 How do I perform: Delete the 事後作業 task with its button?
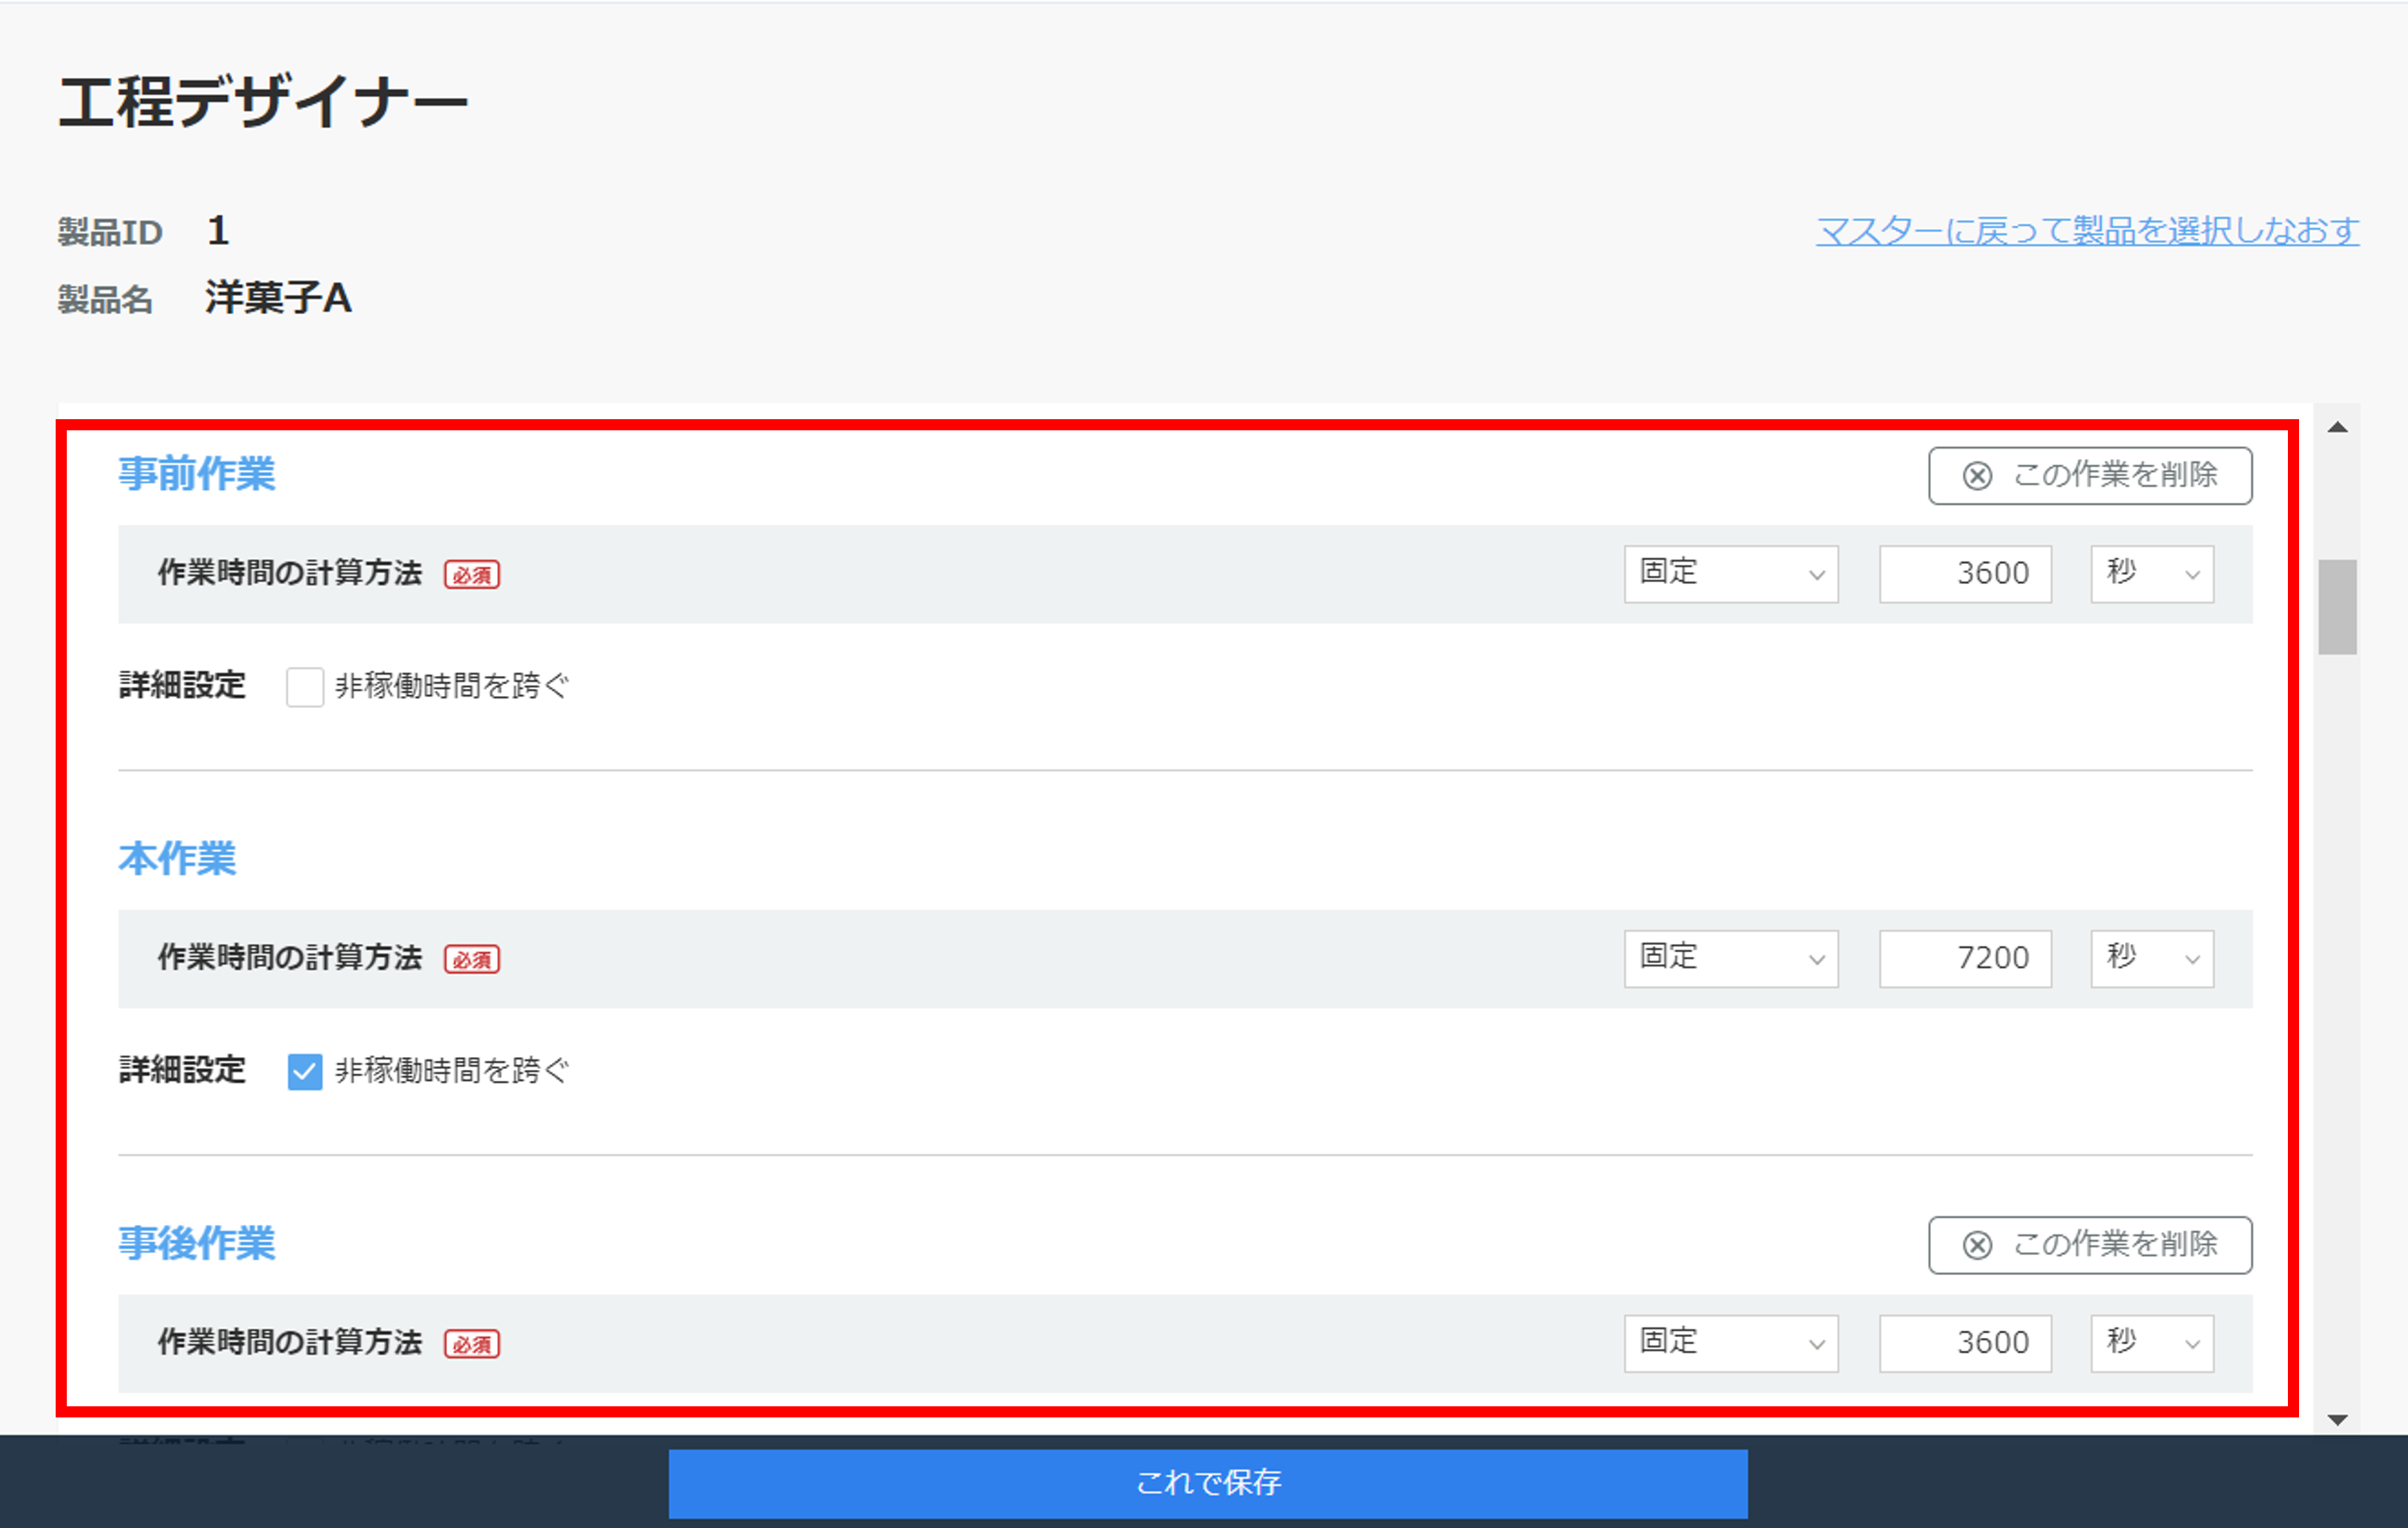(x=2090, y=1245)
